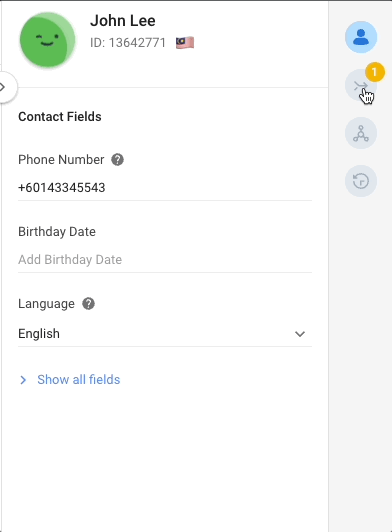
Task: Click the Birthday Date field label
Action: coord(57,232)
